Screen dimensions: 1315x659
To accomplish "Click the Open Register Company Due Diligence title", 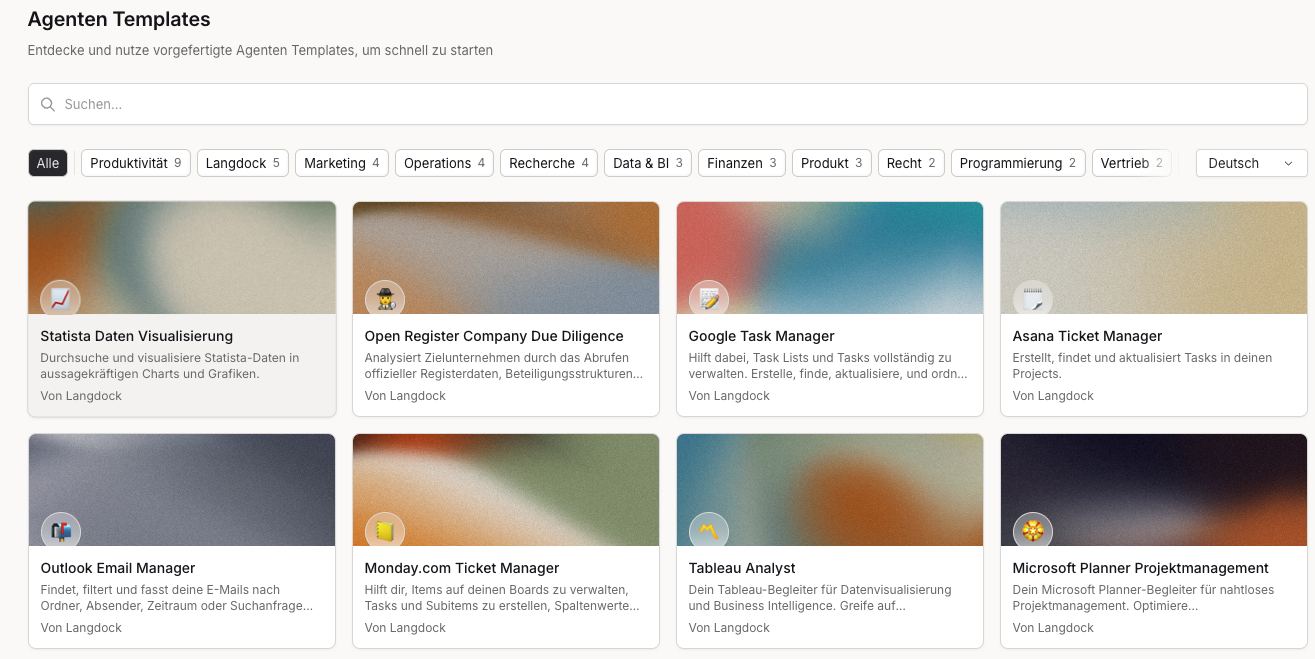I will coord(494,336).
